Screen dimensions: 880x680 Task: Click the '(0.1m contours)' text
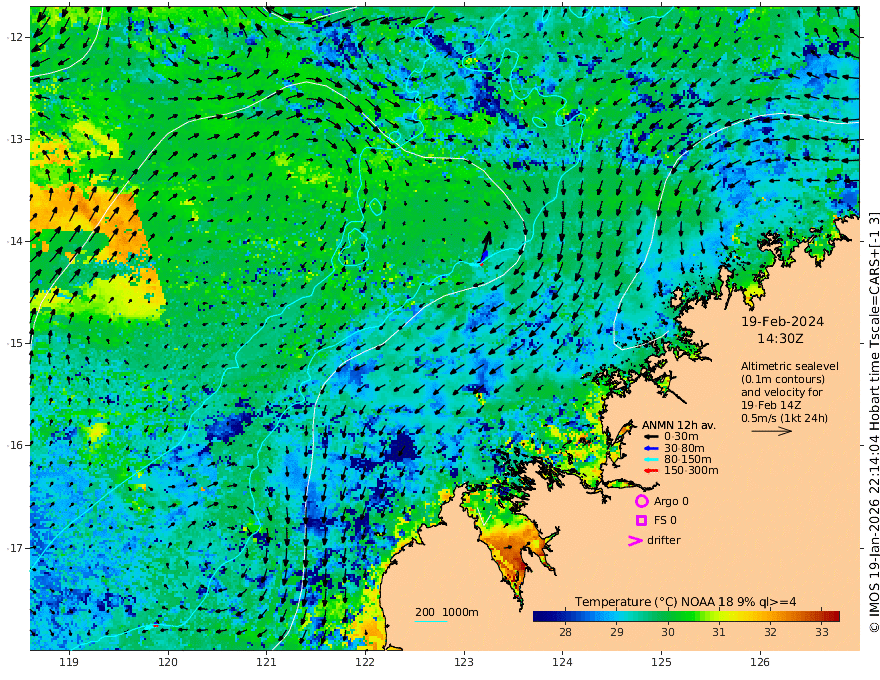[783, 379]
